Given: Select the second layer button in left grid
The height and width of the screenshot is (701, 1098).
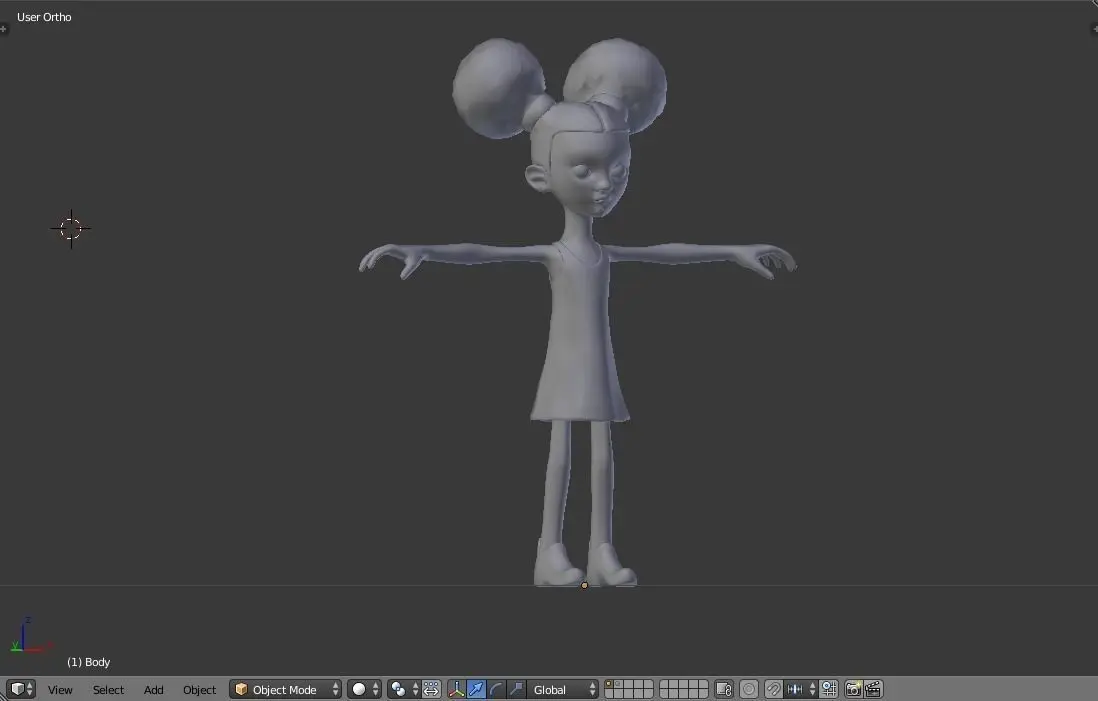Looking at the screenshot, I should [618, 684].
